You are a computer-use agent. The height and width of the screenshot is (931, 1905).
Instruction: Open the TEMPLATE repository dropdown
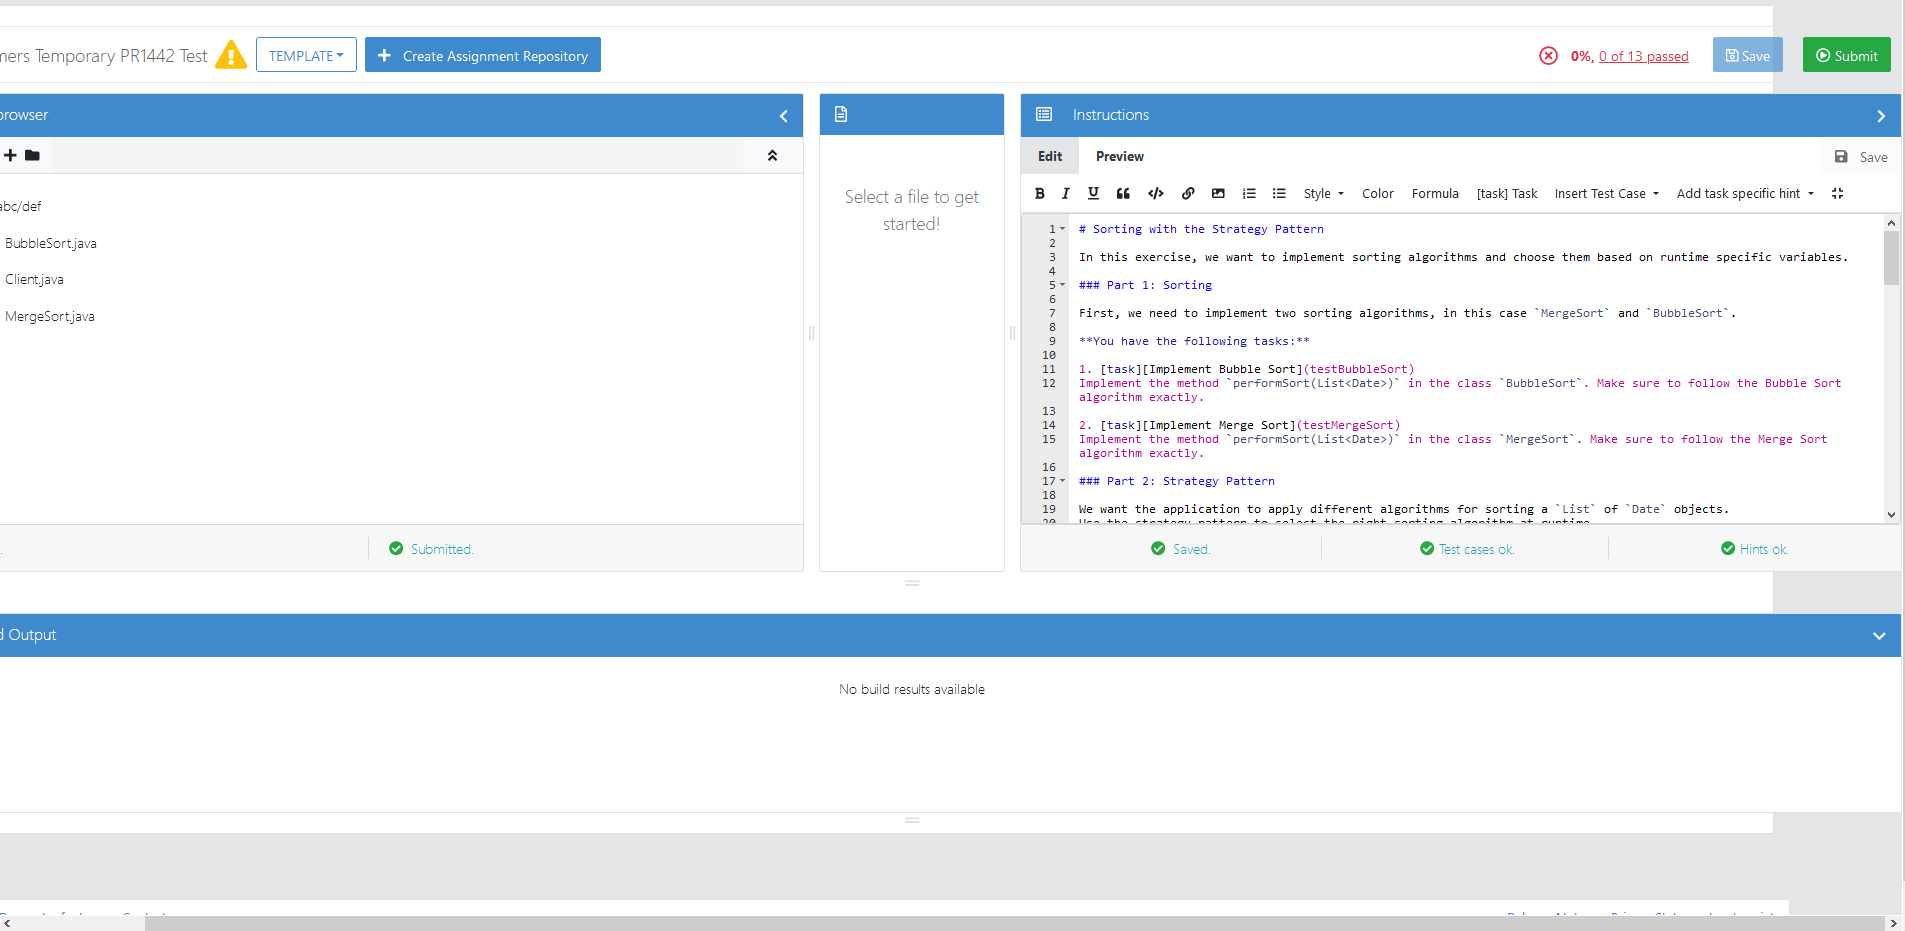[306, 55]
